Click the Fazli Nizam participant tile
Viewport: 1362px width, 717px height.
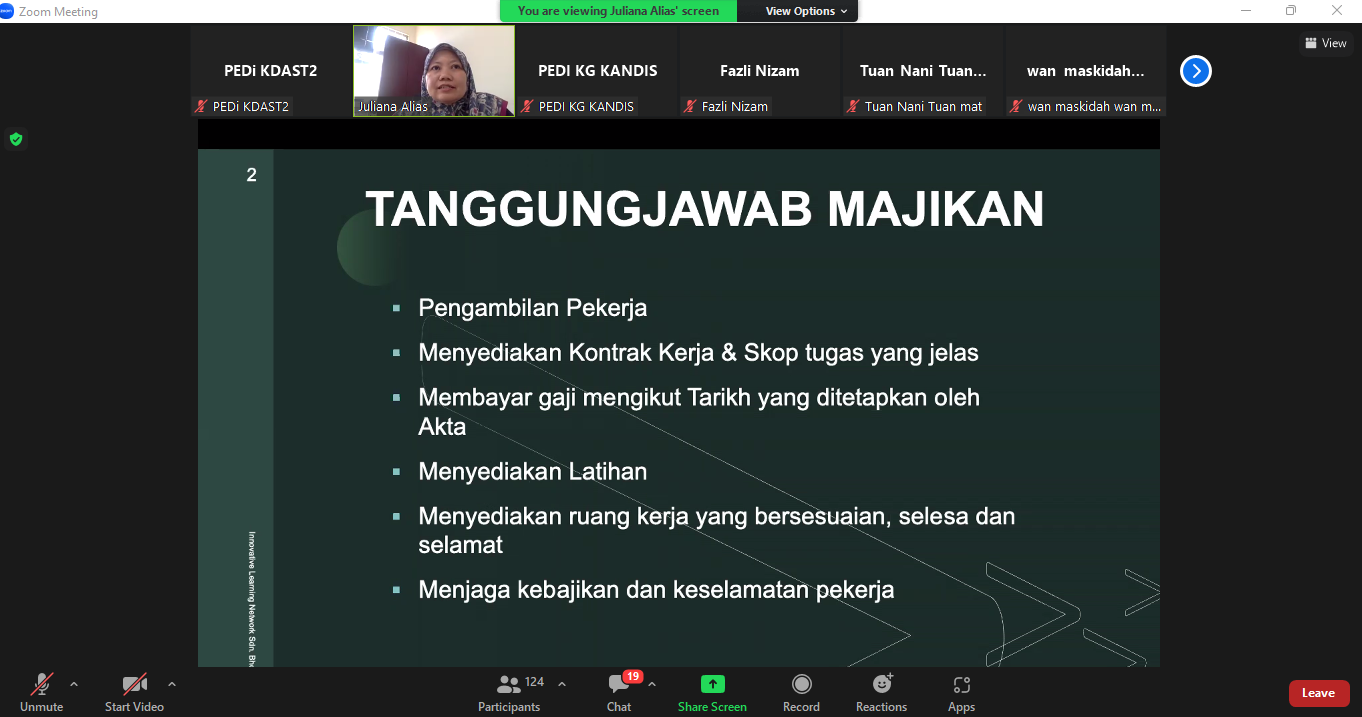coord(760,71)
